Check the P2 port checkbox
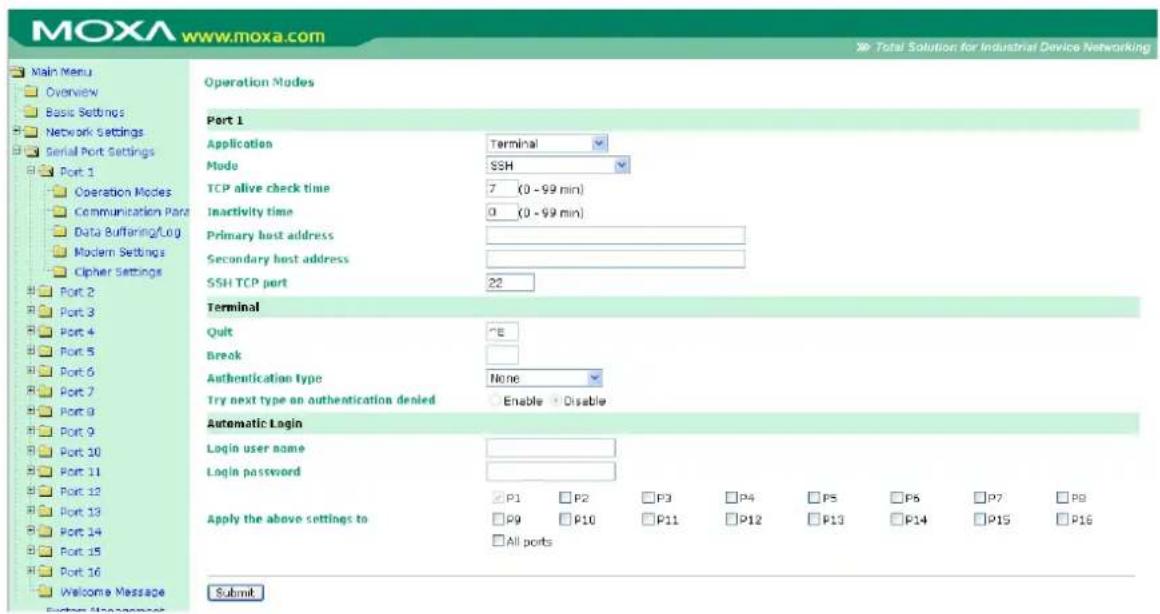This screenshot has width=1160, height=614. click(x=565, y=498)
